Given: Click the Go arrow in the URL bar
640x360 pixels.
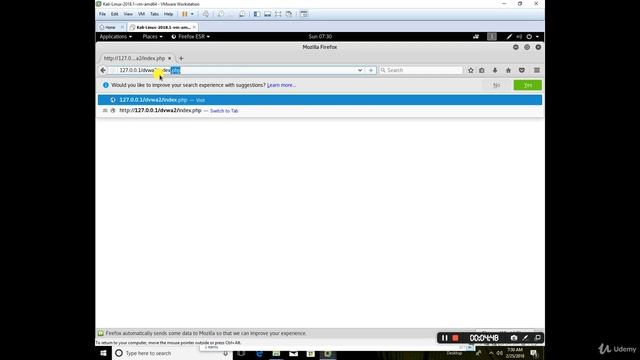Looking at the screenshot, I should pos(371,70).
